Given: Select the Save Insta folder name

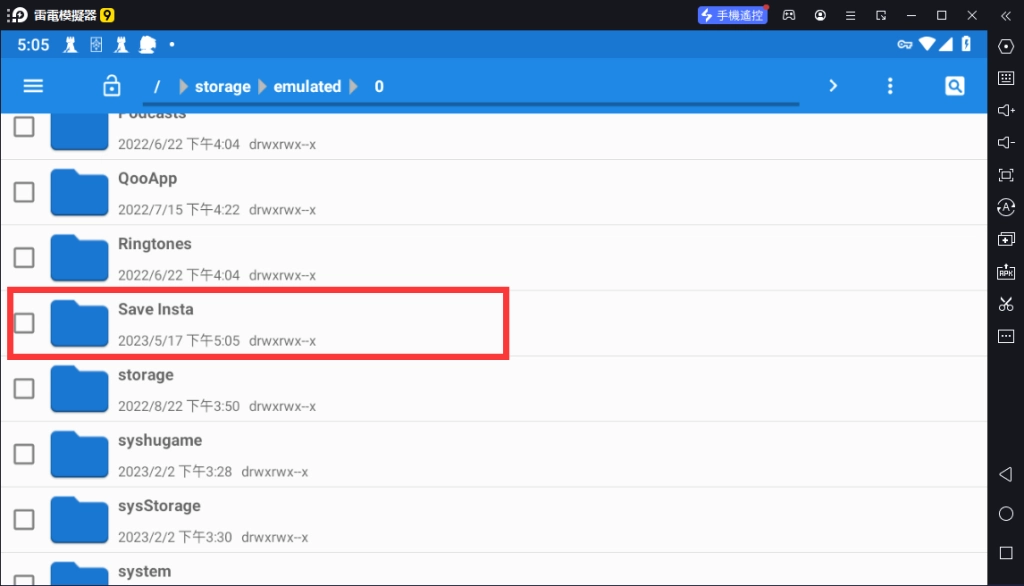Looking at the screenshot, I should point(155,309).
